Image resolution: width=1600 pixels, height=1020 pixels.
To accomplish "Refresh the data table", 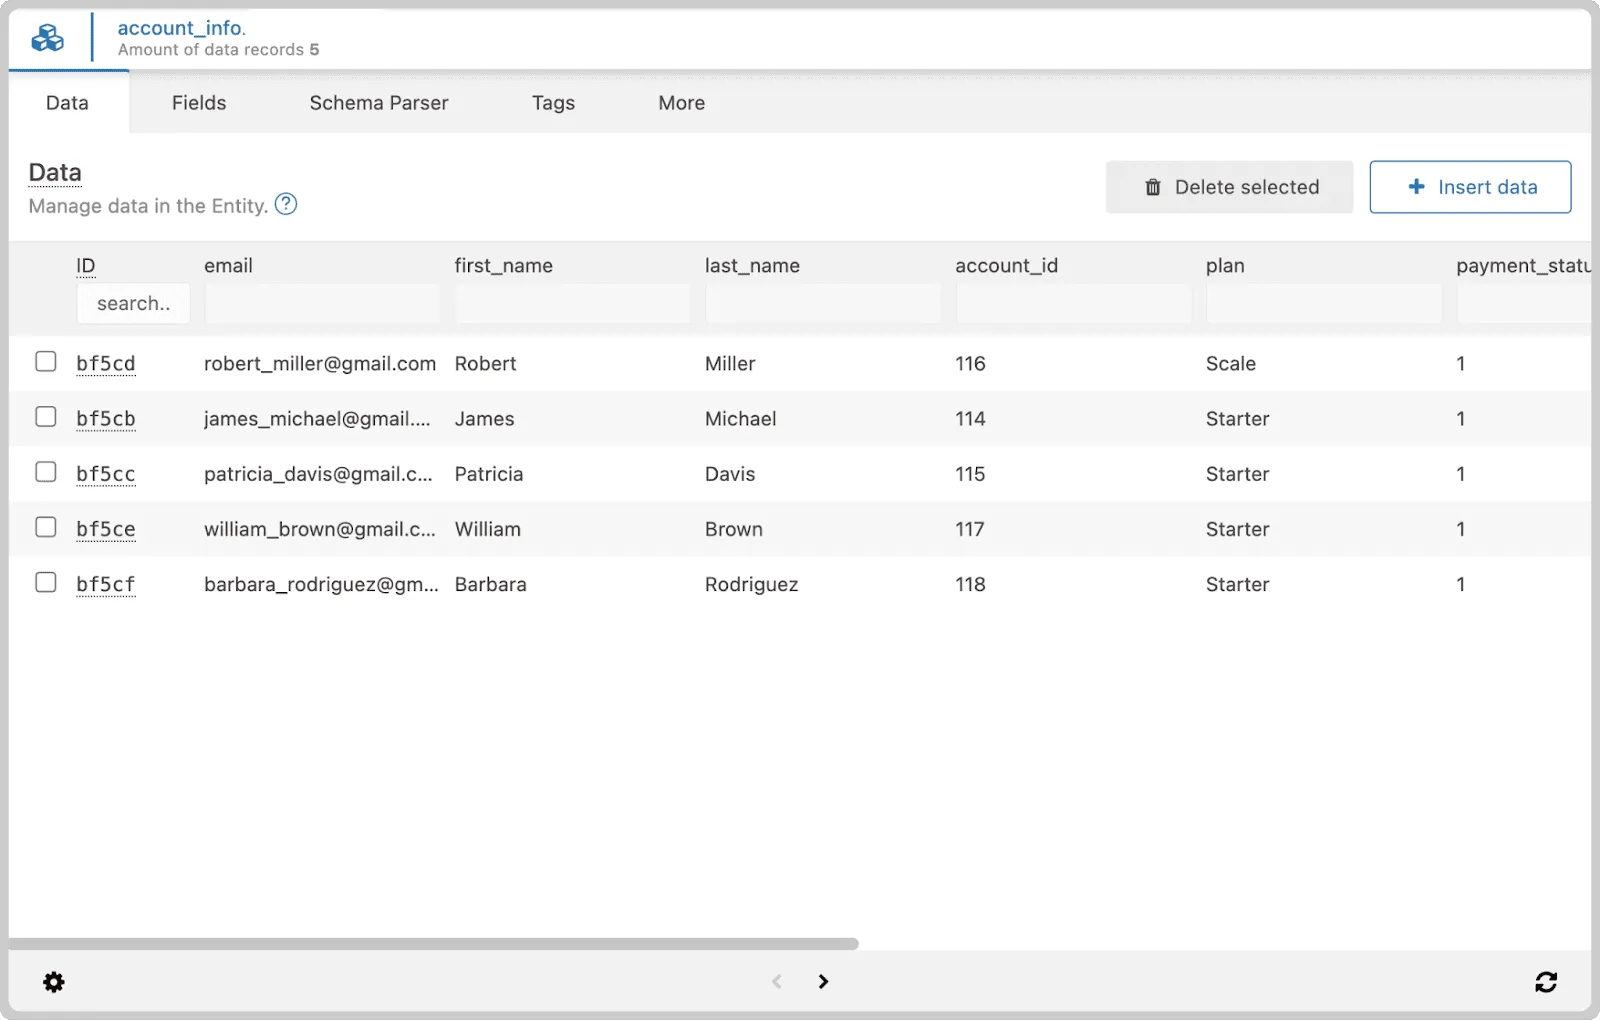I will [x=1546, y=981].
